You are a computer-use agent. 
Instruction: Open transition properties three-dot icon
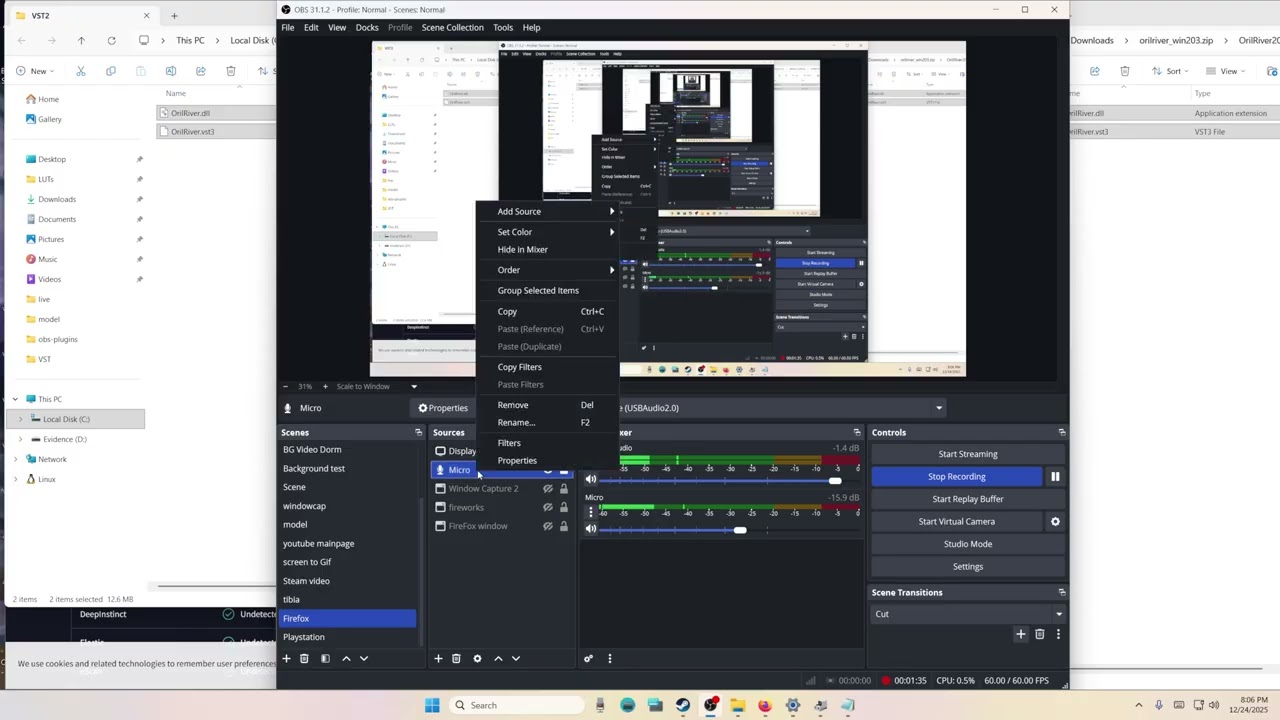click(1058, 634)
